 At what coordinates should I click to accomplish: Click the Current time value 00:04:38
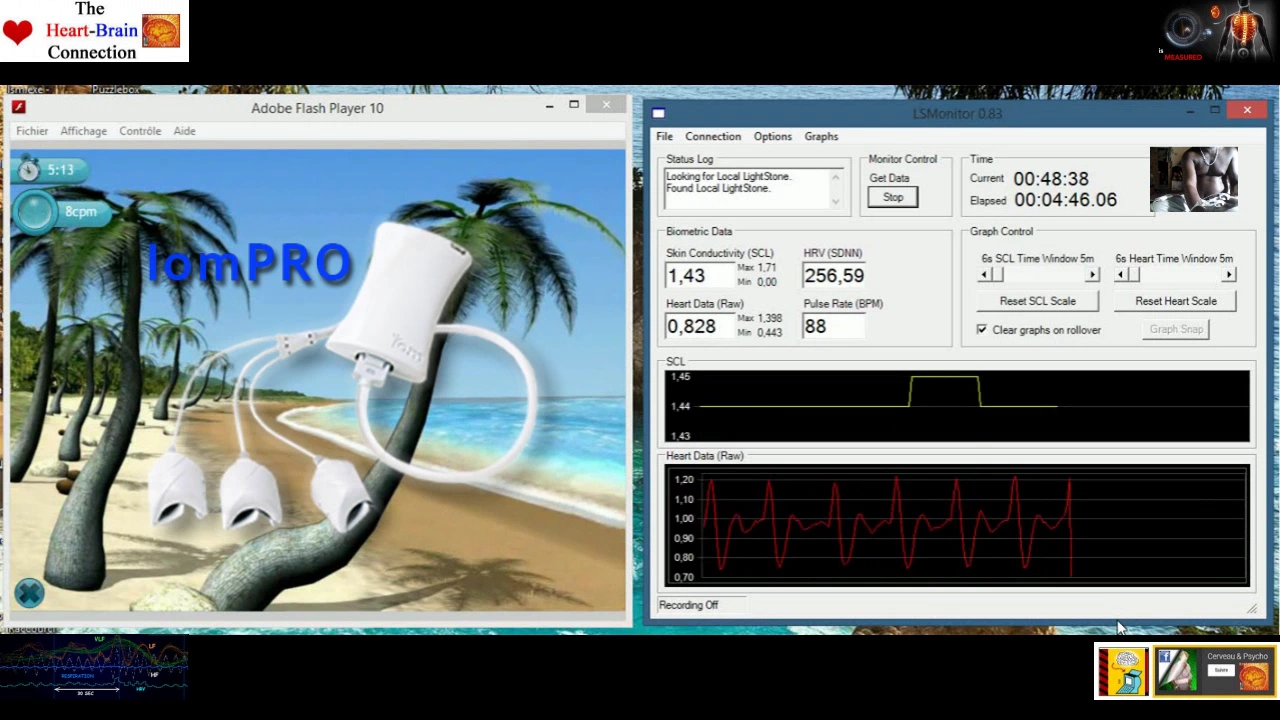[1050, 179]
